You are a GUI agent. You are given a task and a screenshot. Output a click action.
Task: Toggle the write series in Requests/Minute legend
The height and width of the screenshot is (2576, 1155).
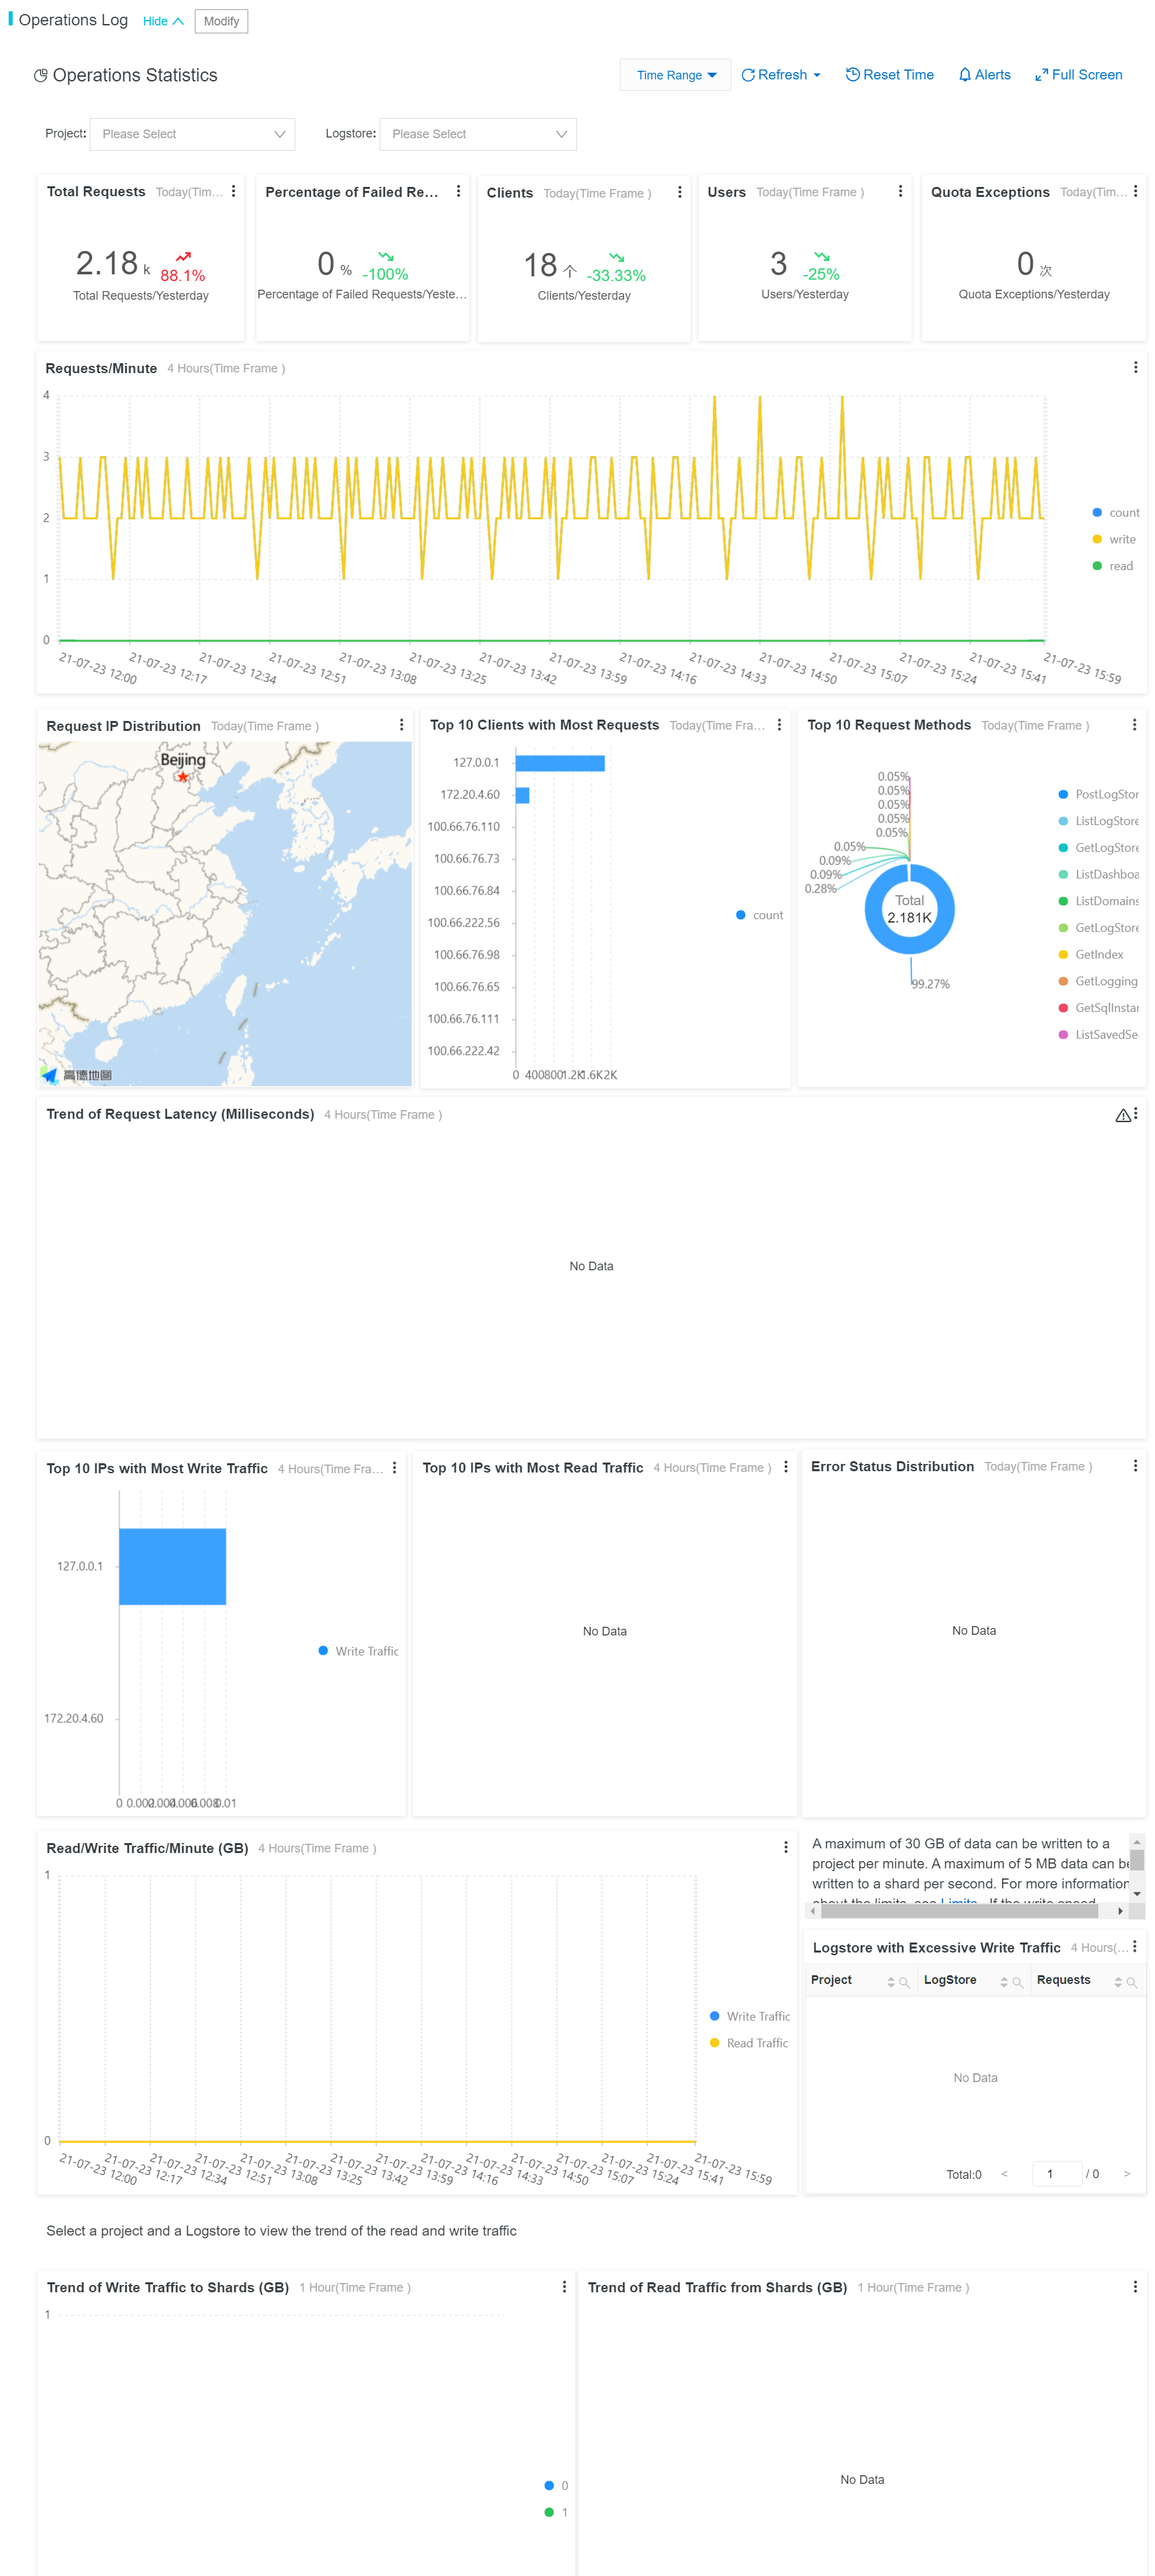[1115, 540]
